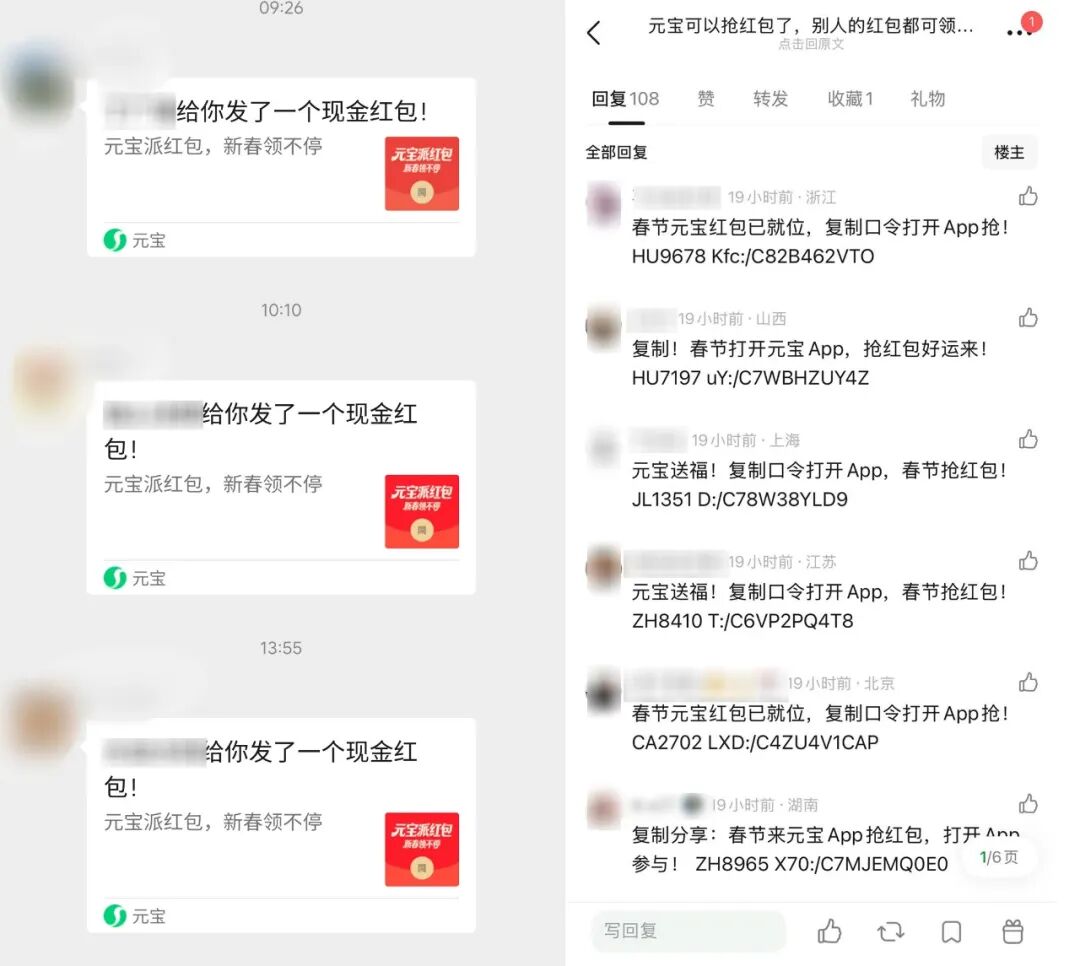The image size is (1080, 966).
Task: Tap the 1/6页 page indicator
Action: tap(998, 857)
